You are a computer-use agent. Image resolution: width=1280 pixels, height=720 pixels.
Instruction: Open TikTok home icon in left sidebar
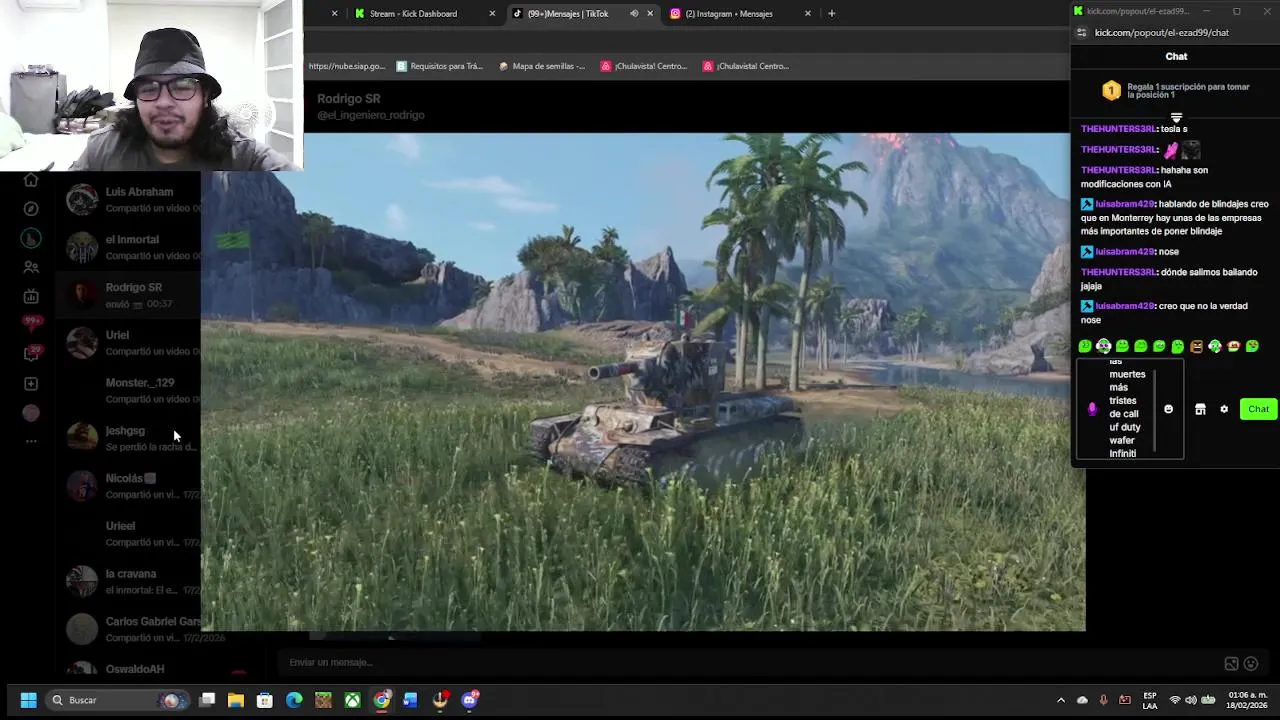point(31,180)
